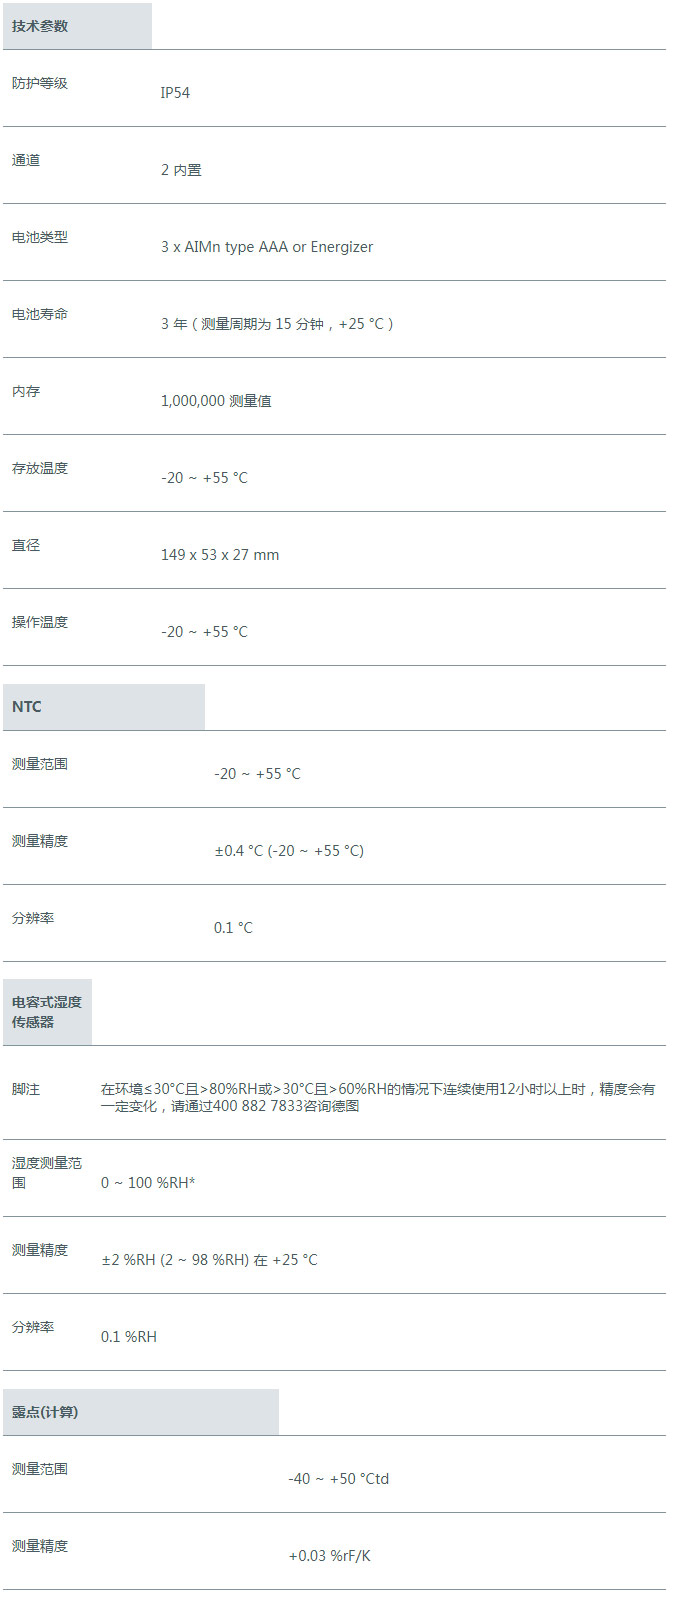Click the 操作温度 row label
The image size is (682, 1600).
click(40, 622)
